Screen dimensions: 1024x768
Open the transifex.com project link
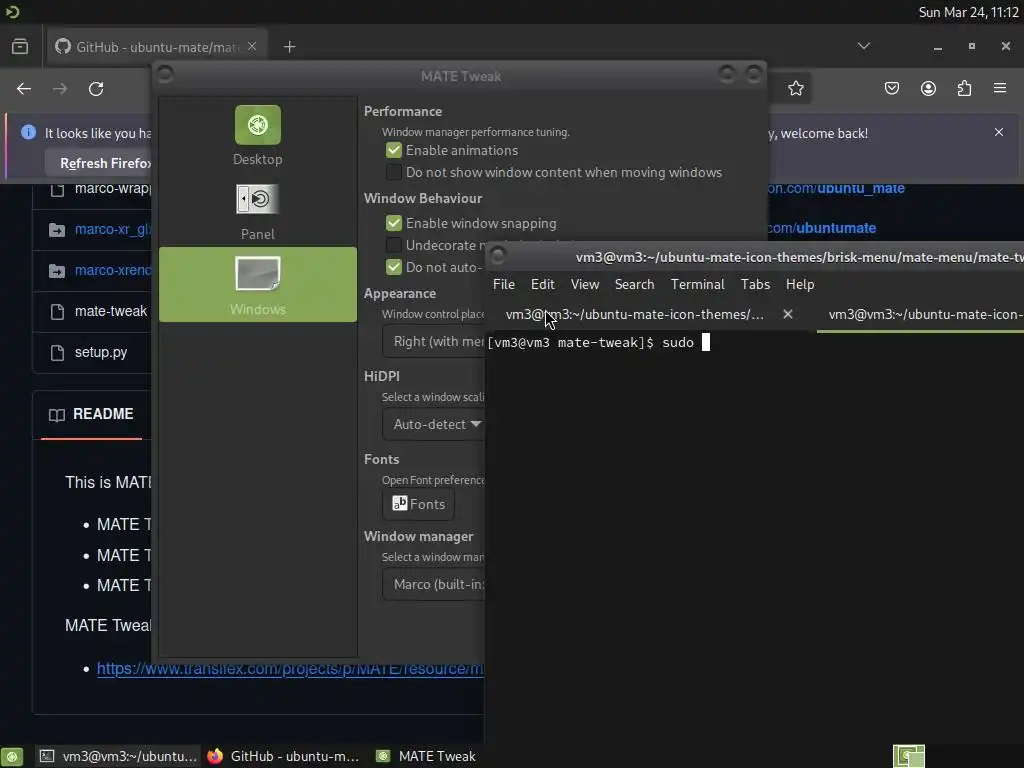[290, 669]
